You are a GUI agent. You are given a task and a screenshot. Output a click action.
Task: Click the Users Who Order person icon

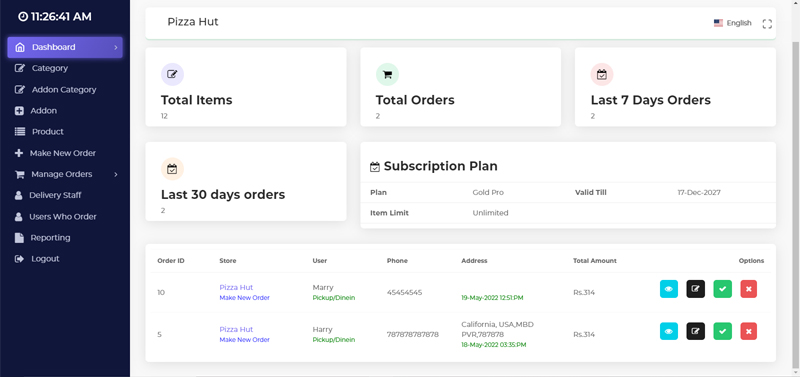pyautogui.click(x=19, y=217)
